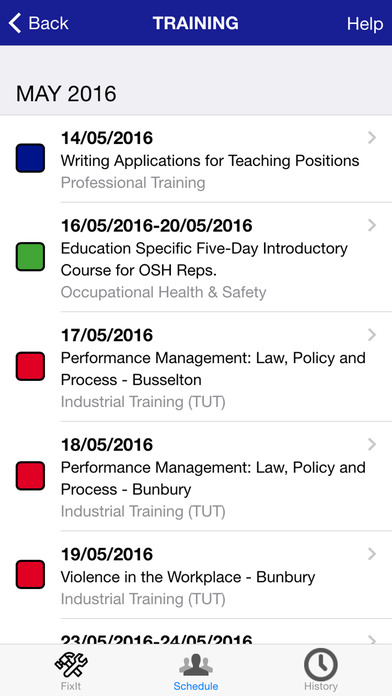Expand chevron for 14/05/2016 training entry
The height and width of the screenshot is (696, 392).
(372, 138)
